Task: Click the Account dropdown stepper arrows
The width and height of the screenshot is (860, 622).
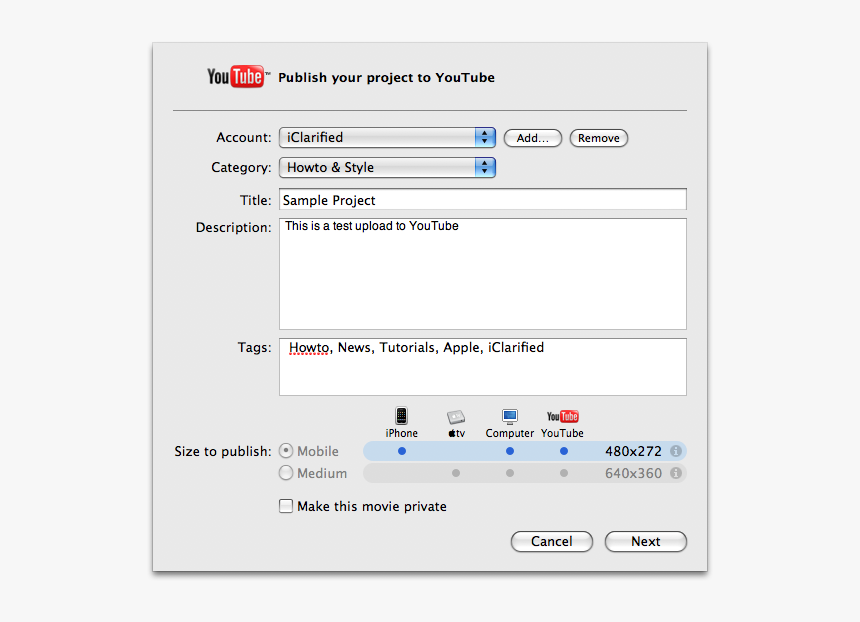Action: pos(484,138)
